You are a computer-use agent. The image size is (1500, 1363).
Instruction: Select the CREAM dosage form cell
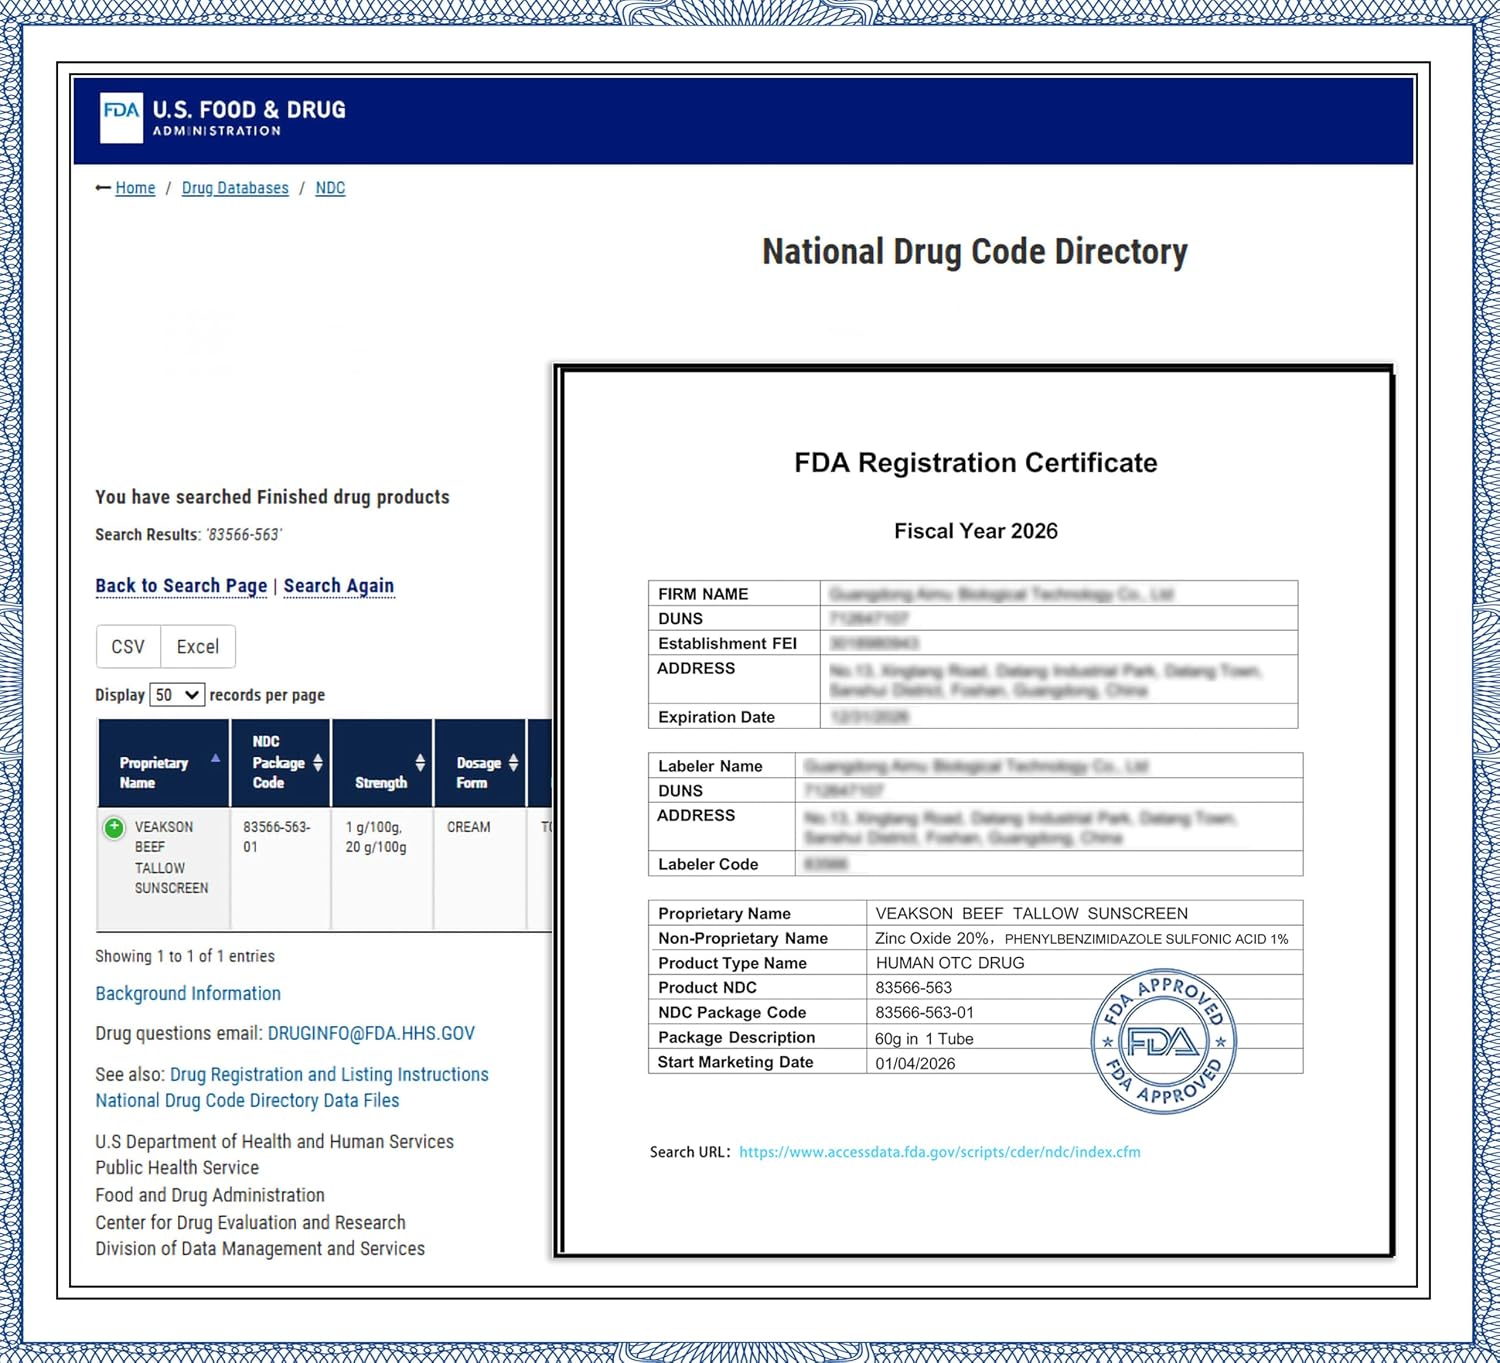[480, 868]
